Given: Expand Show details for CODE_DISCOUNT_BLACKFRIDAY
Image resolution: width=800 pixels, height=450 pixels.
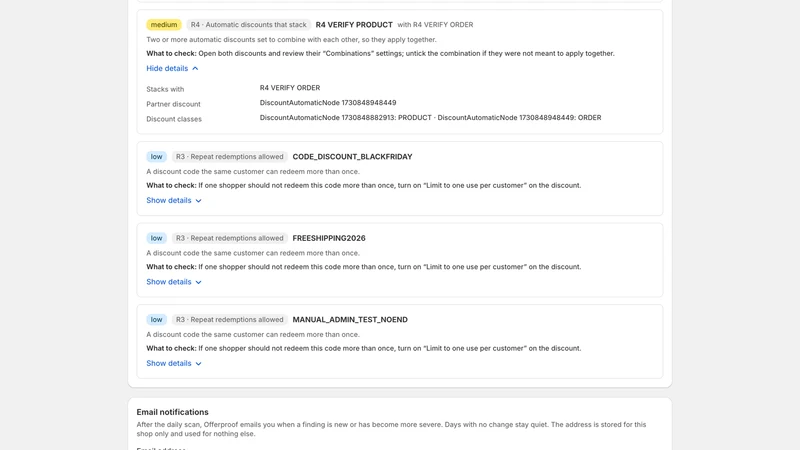Looking at the screenshot, I should 174,201.
